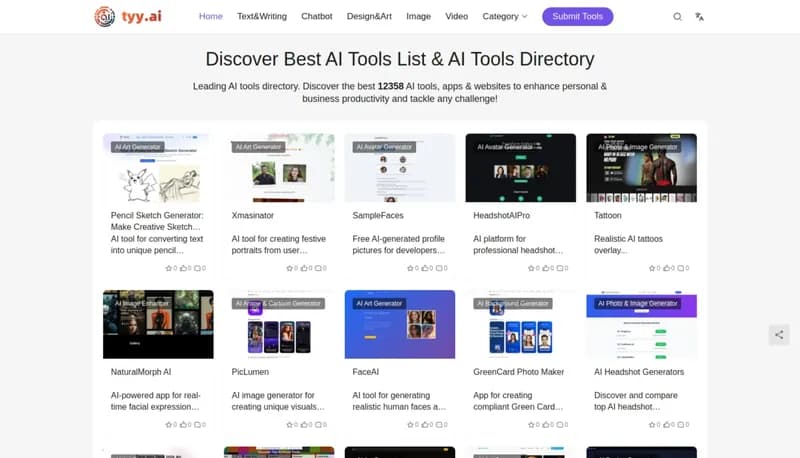Click 'AI platform for professional headshot' description
The width and height of the screenshot is (800, 458).
click(518, 244)
